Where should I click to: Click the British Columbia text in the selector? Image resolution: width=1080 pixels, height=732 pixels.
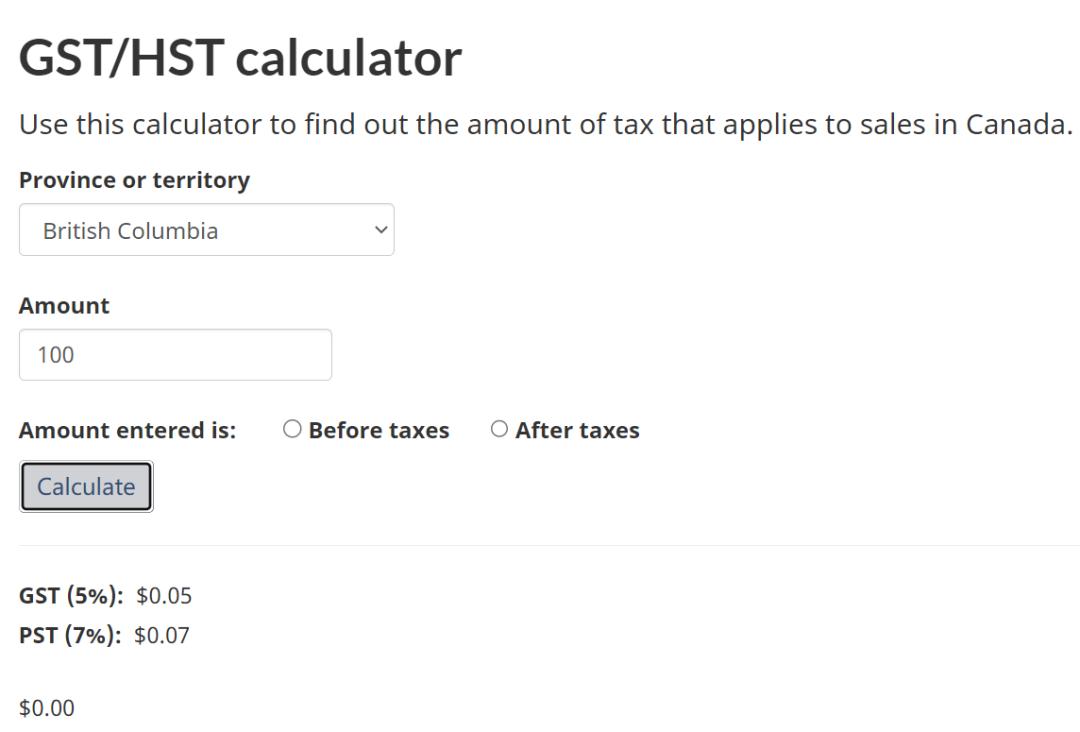coord(130,231)
